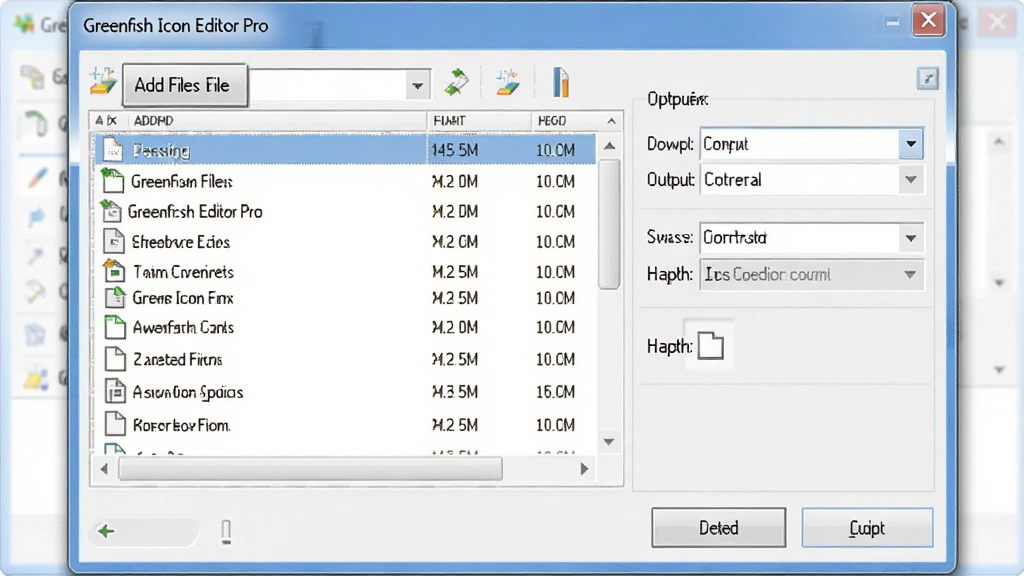The image size is (1024, 576).
Task: Click the sparkle icon left of Add Files File
Action: [x=103, y=82]
